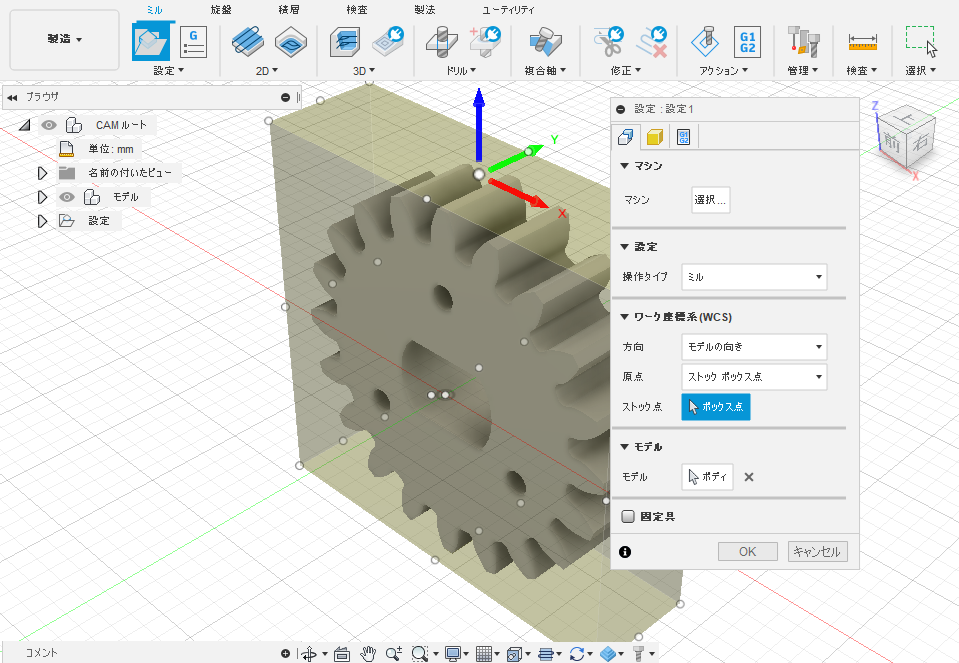Image resolution: width=959 pixels, height=663 pixels.
Task: Click the info icon in setup dialog
Action: coord(624,552)
